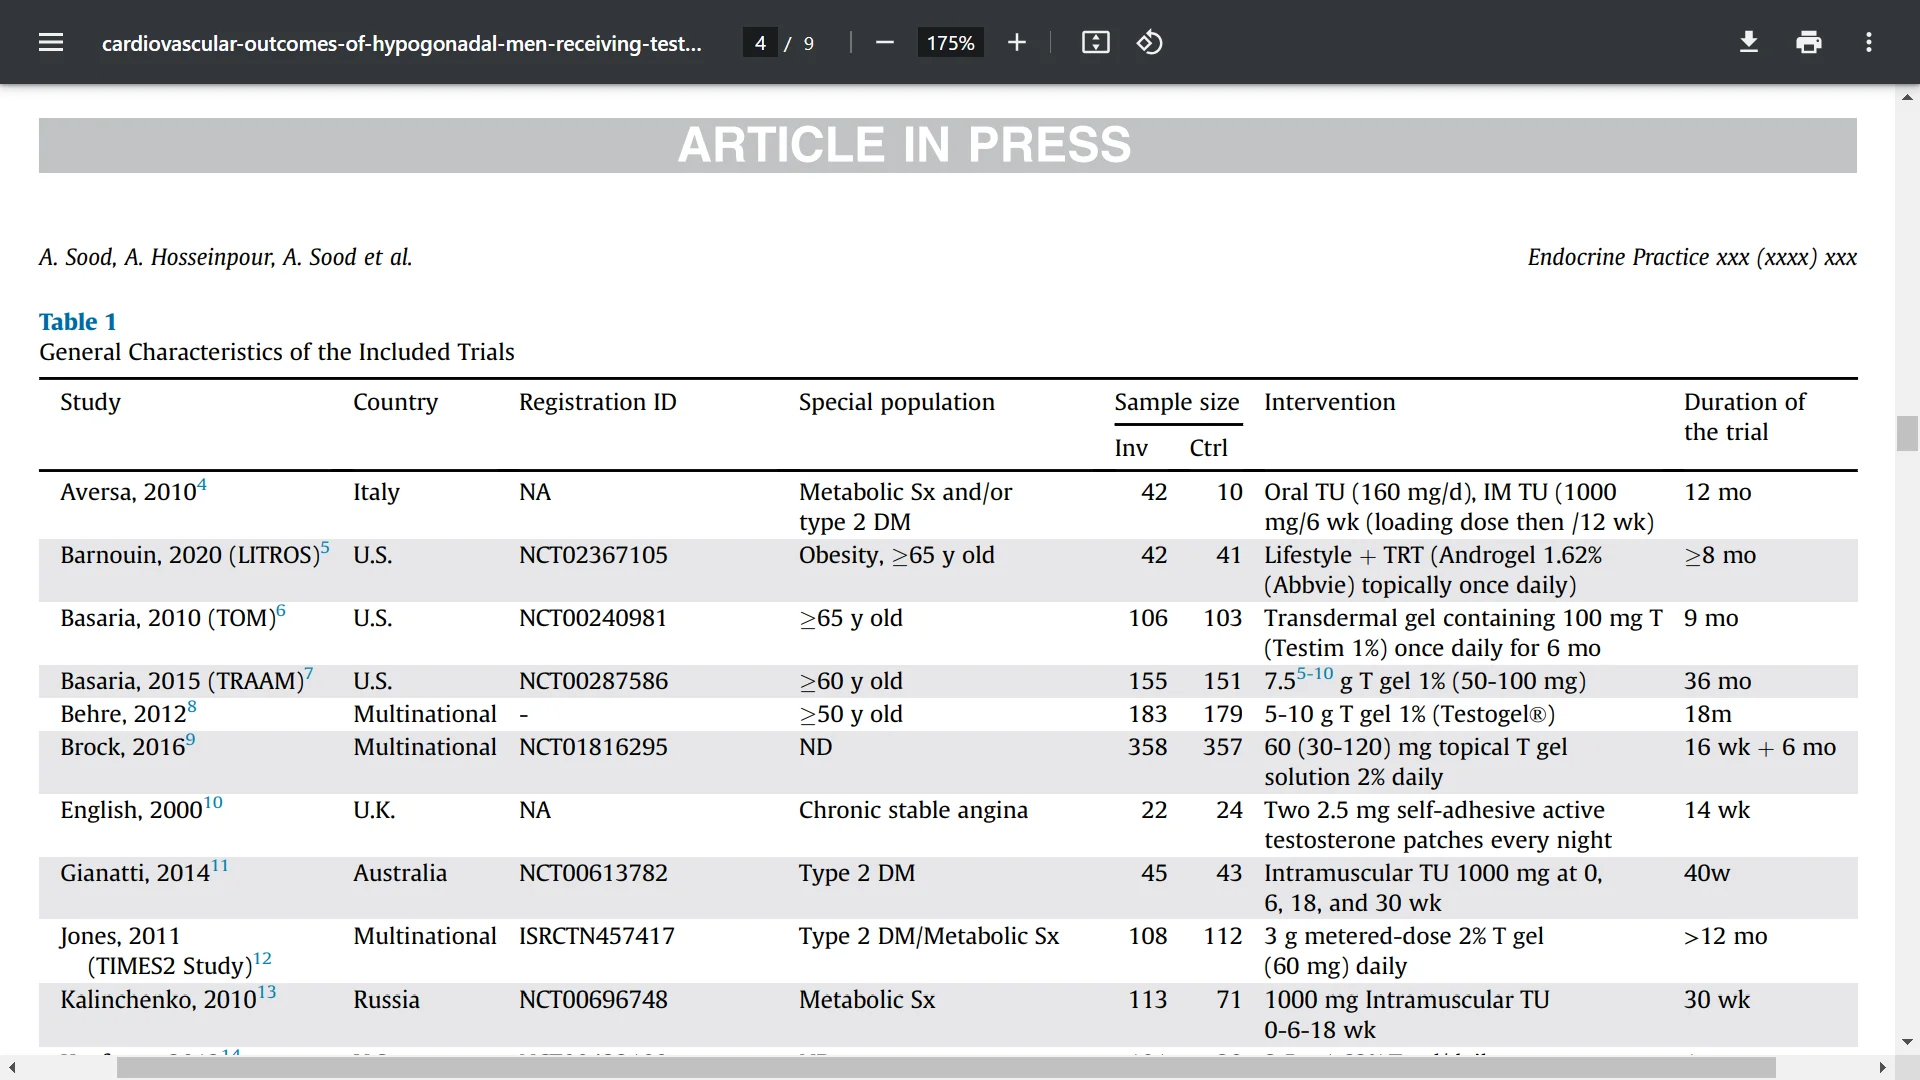Click the 36 mo duration cell
This screenshot has width=1920, height=1080.
[x=1718, y=681]
